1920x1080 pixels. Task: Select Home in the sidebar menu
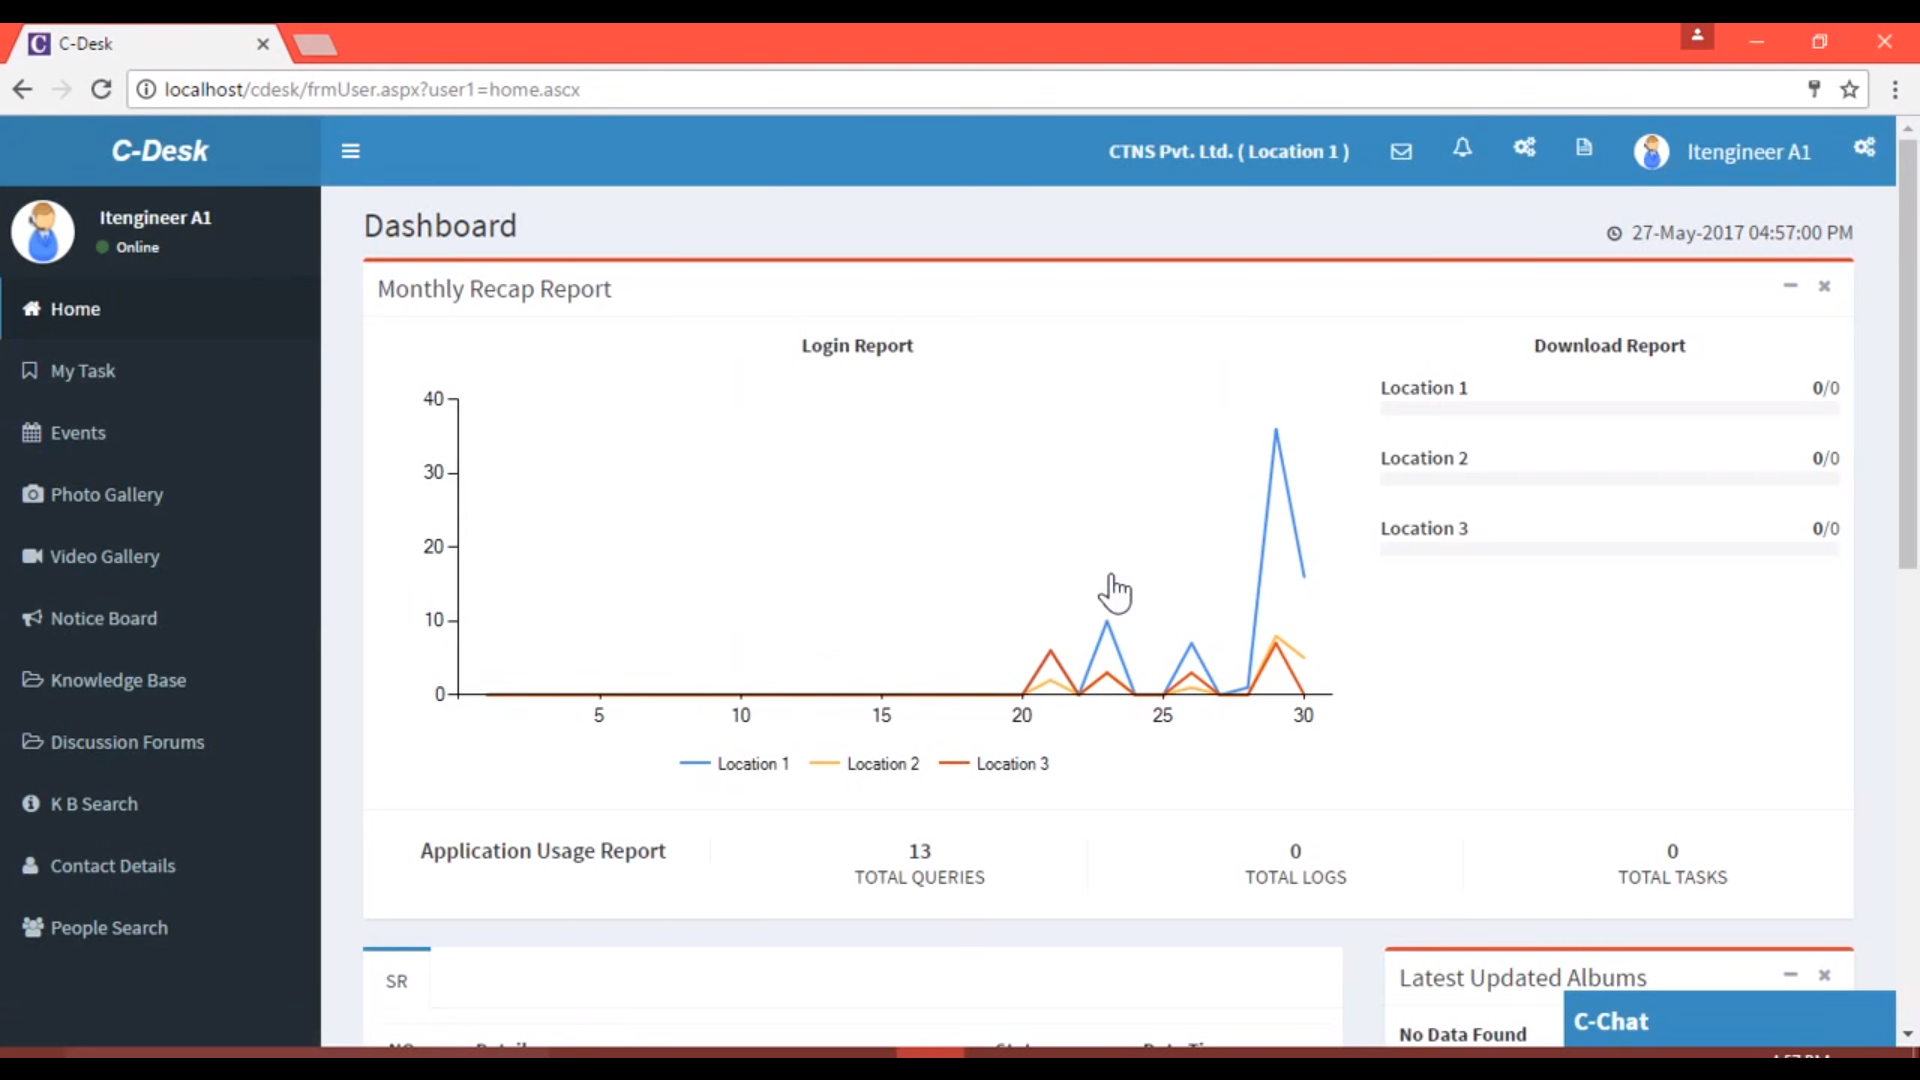click(74, 308)
